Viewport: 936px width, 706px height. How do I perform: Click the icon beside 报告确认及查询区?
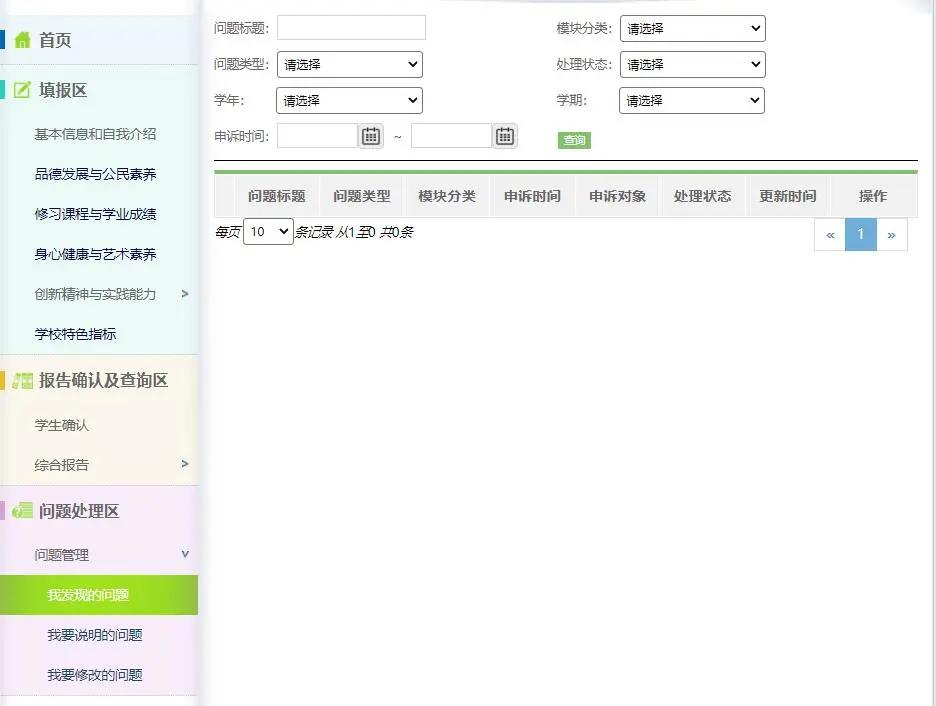[22, 380]
